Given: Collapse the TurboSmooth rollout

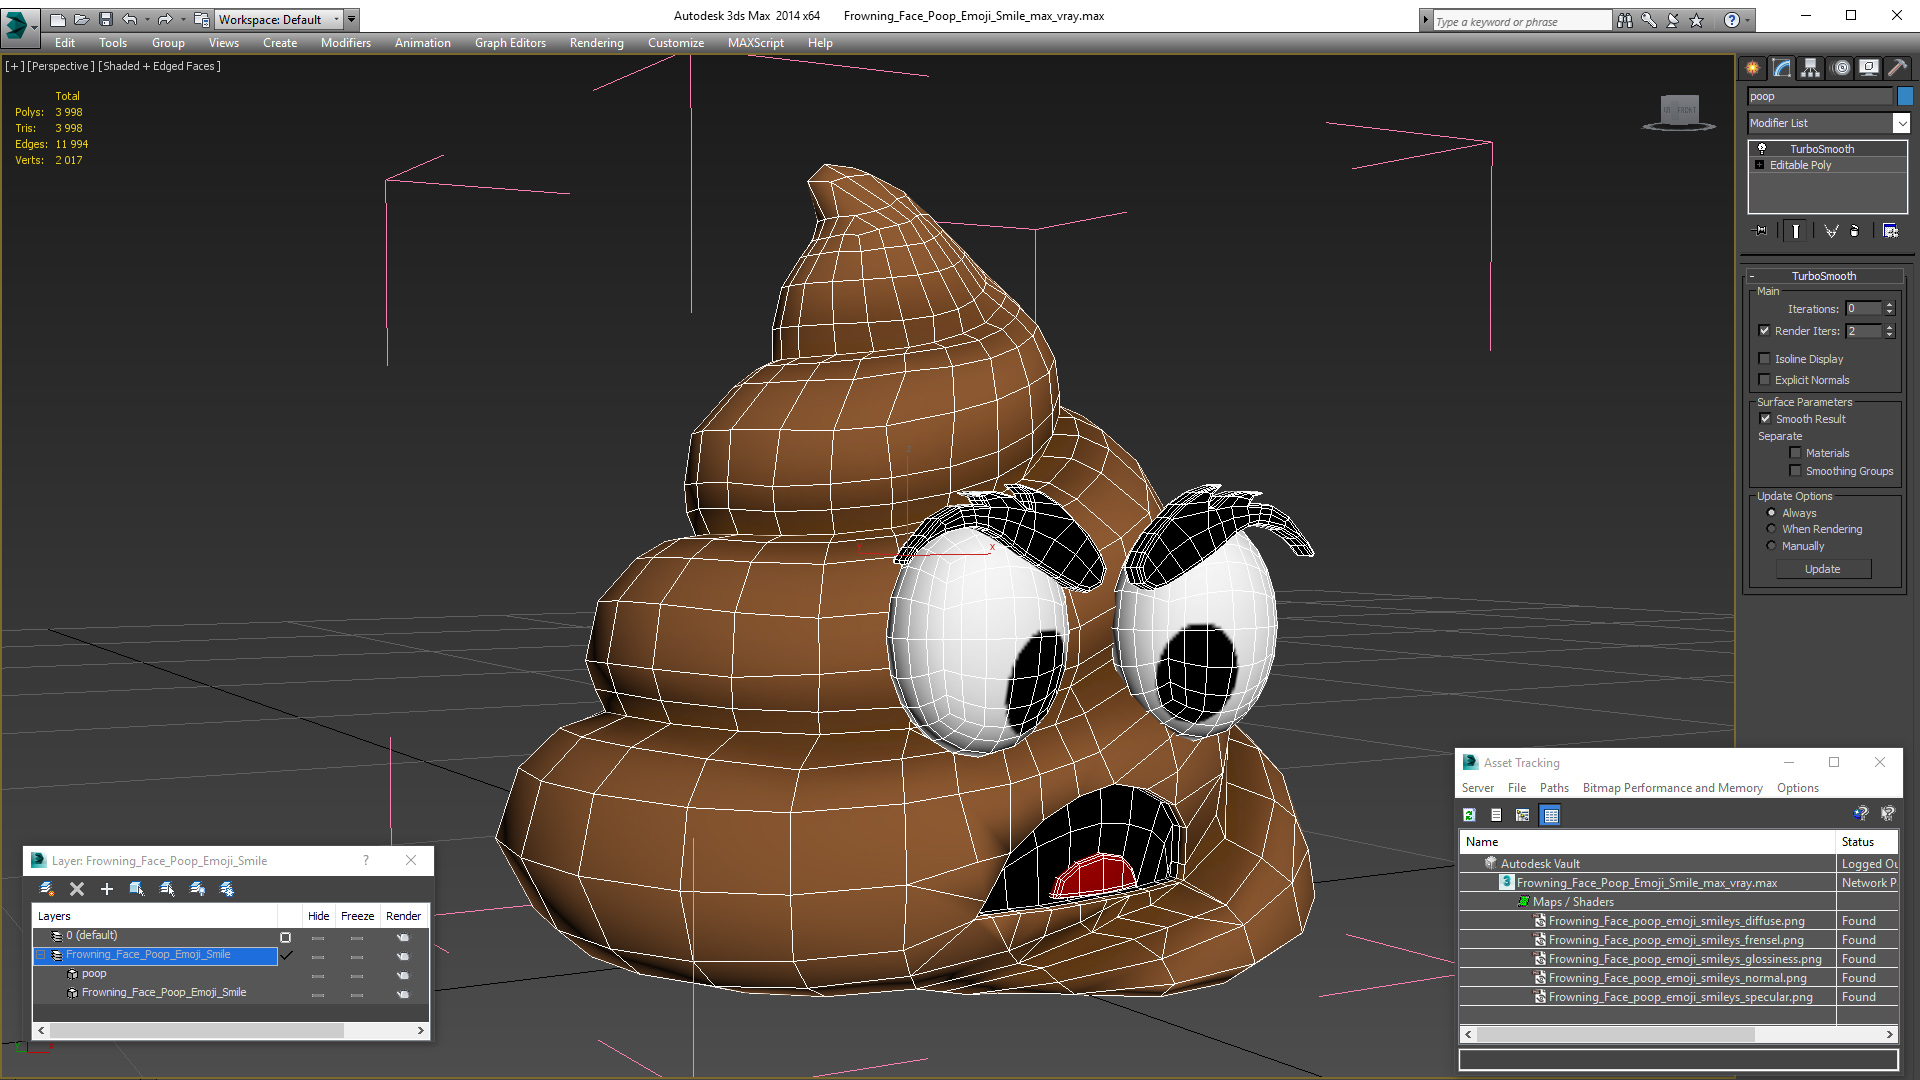Looking at the screenshot, I should (x=1752, y=276).
